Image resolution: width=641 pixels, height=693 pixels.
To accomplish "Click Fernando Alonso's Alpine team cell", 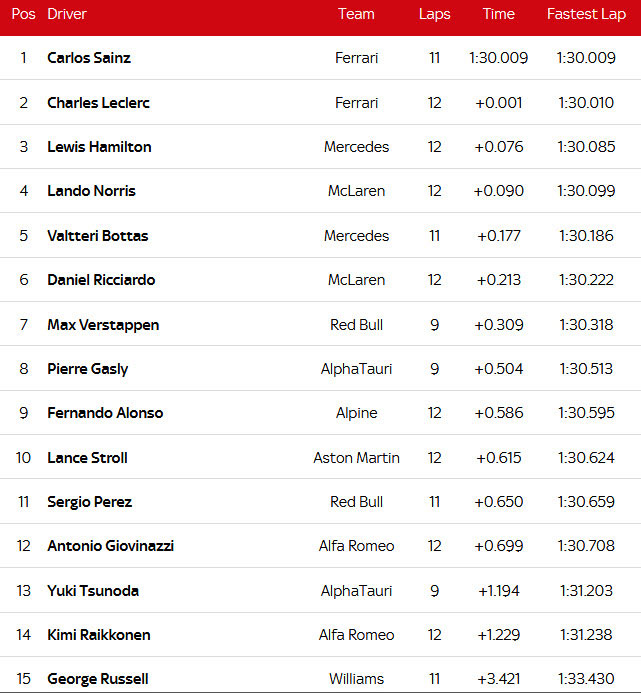I will tap(356, 413).
